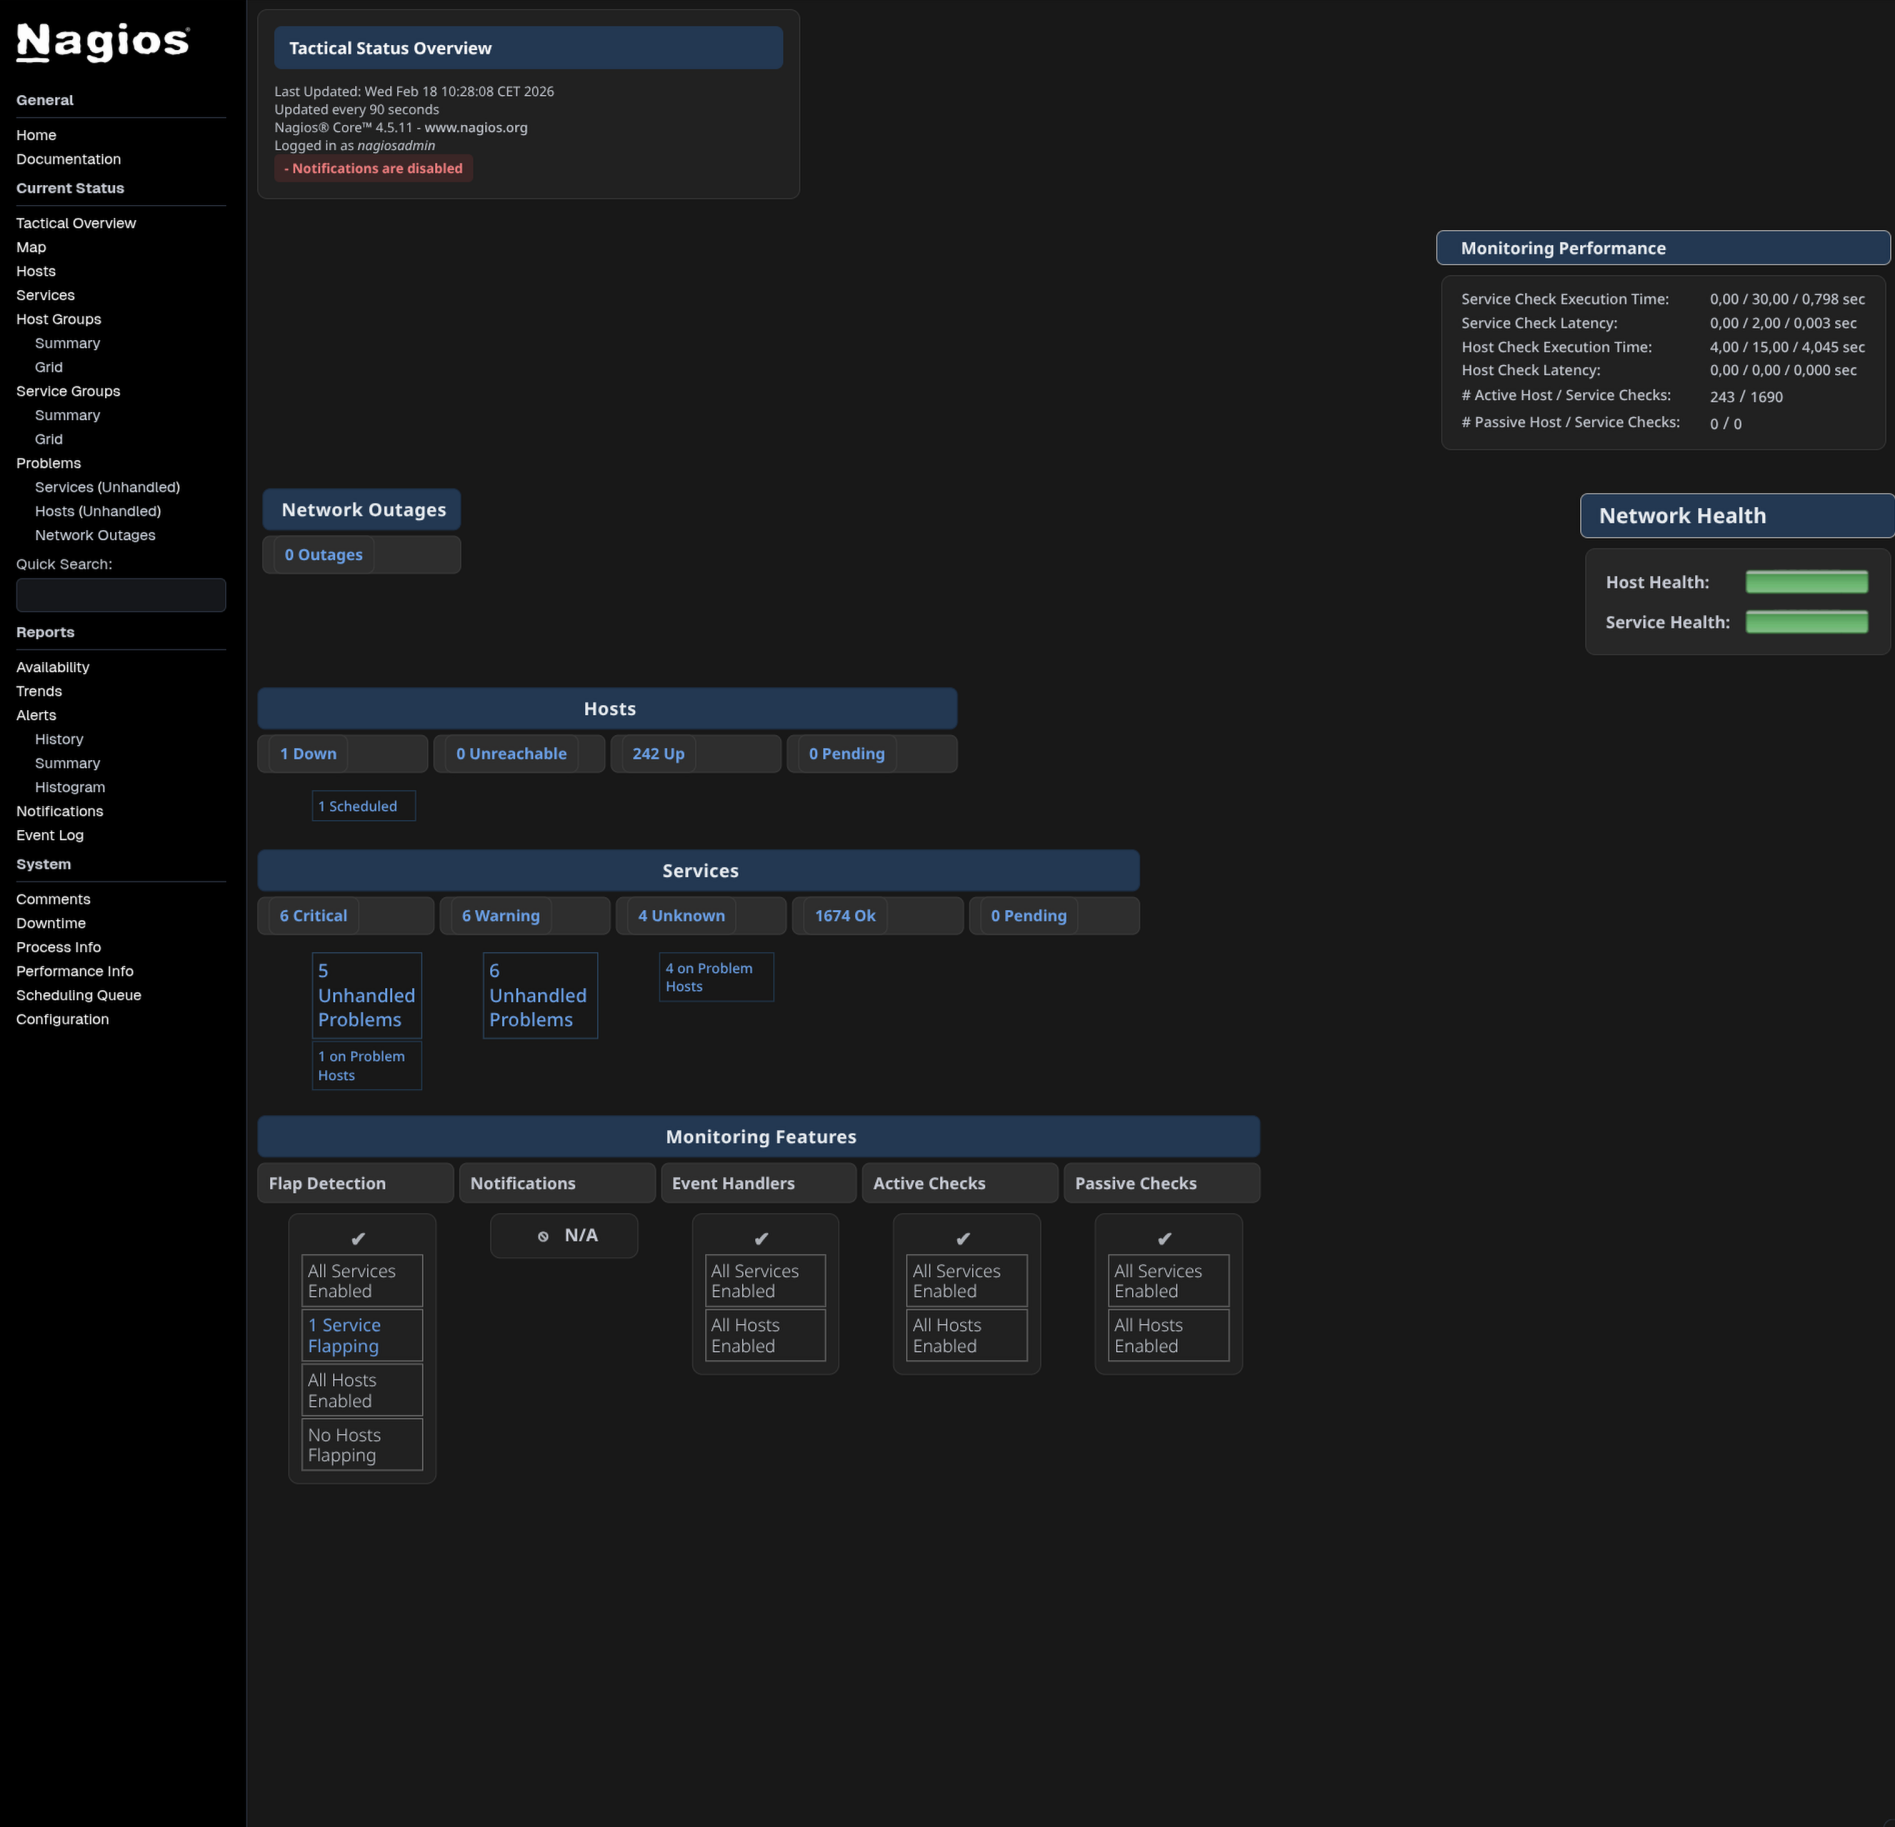Click the Event Handlers checkmark icon
1895x1827 pixels.
click(x=761, y=1238)
